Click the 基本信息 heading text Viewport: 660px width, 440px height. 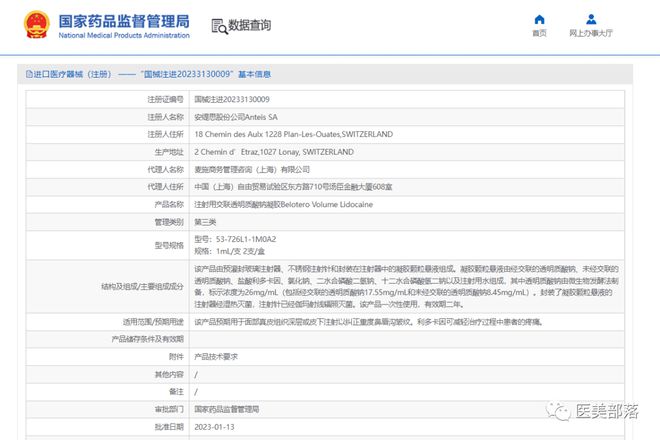click(254, 74)
